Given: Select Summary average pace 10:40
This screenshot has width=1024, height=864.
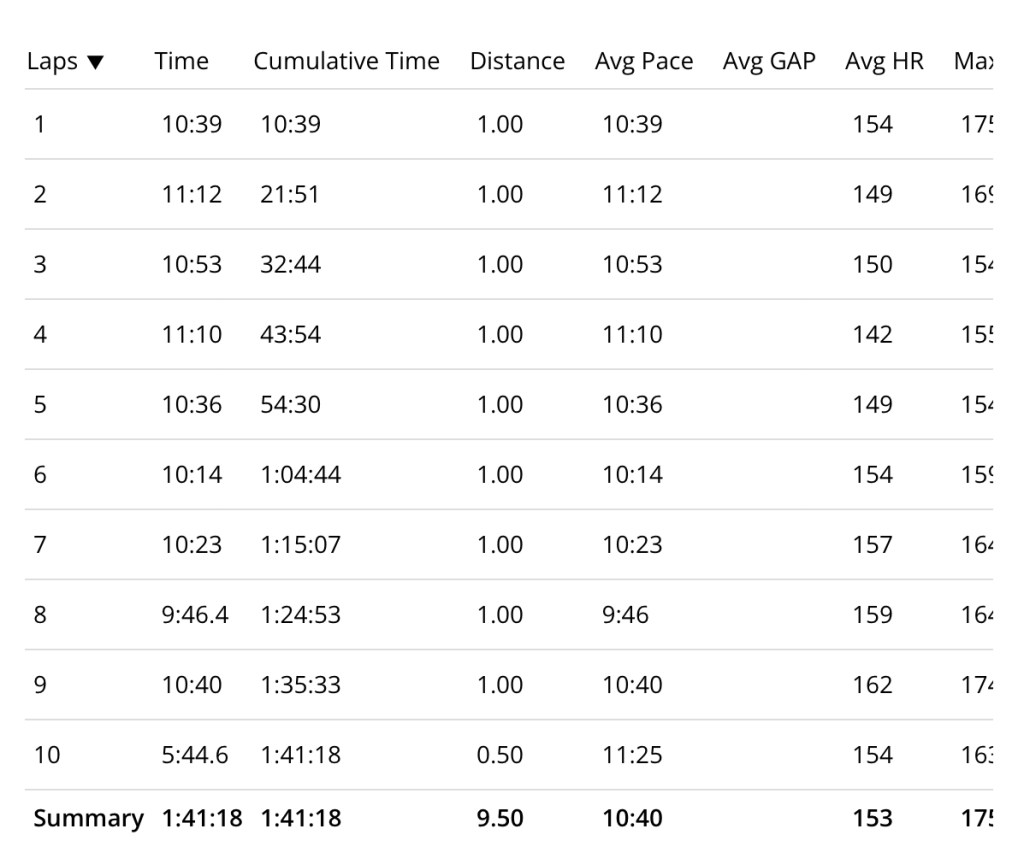Looking at the screenshot, I should coord(632,818).
